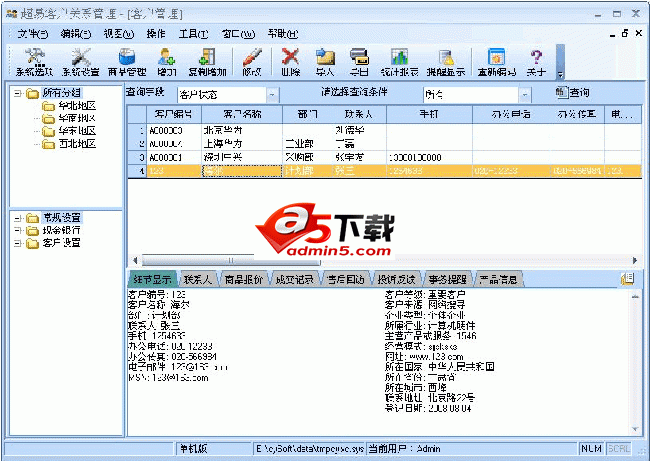650x461 pixels.
Task: Click detail panel scroll-down arrow
Action: tap(635, 429)
